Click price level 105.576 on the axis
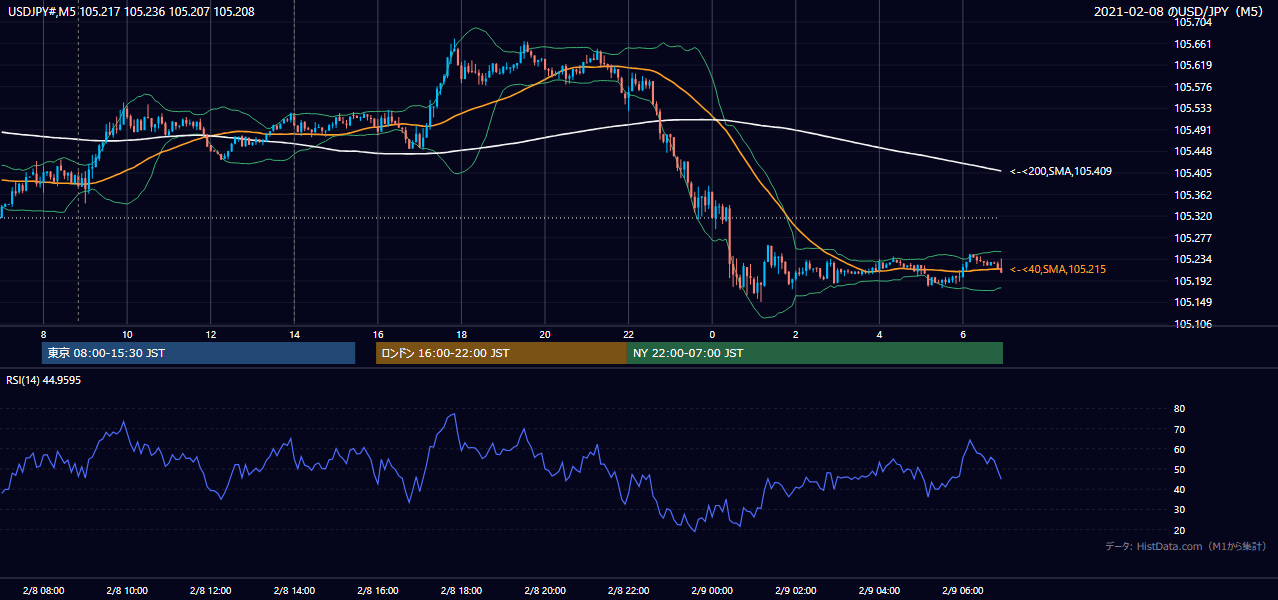 (x=1193, y=87)
